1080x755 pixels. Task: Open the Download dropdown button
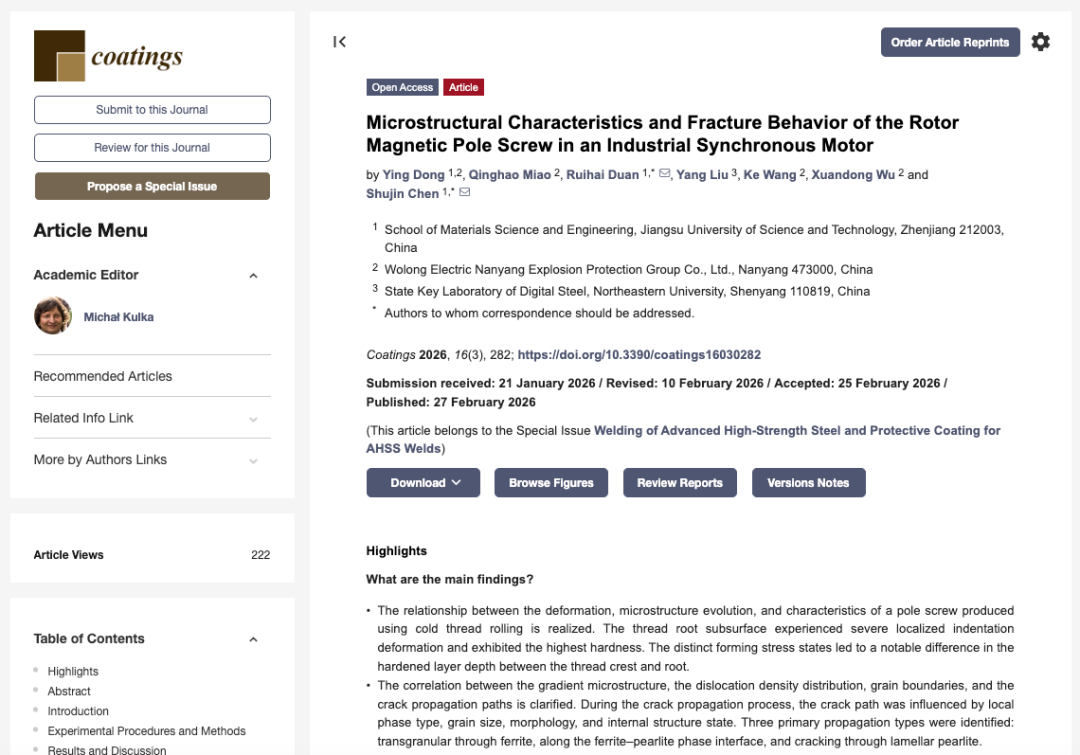coord(423,483)
